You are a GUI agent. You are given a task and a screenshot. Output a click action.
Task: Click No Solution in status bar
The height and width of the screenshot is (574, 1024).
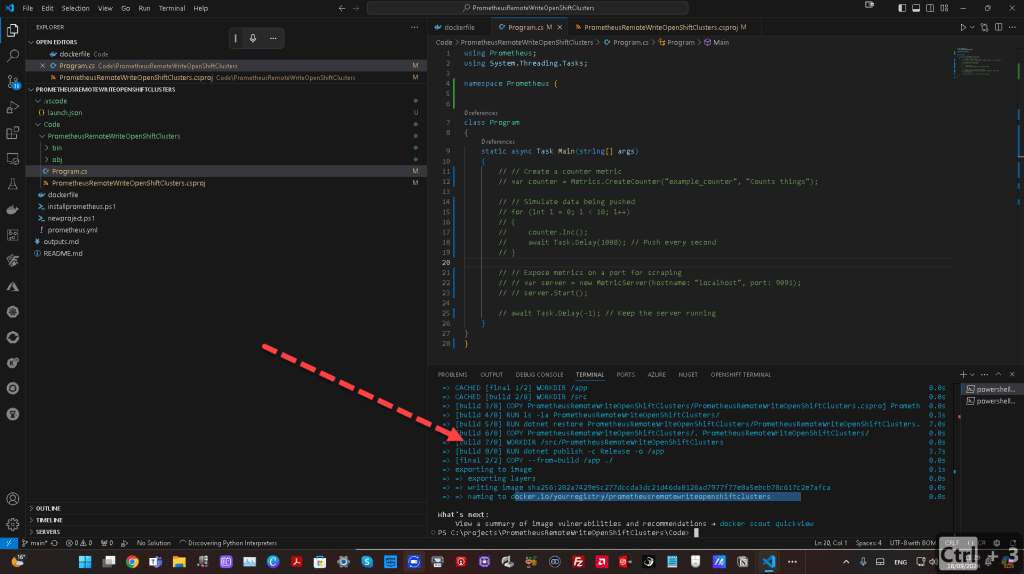[153, 543]
